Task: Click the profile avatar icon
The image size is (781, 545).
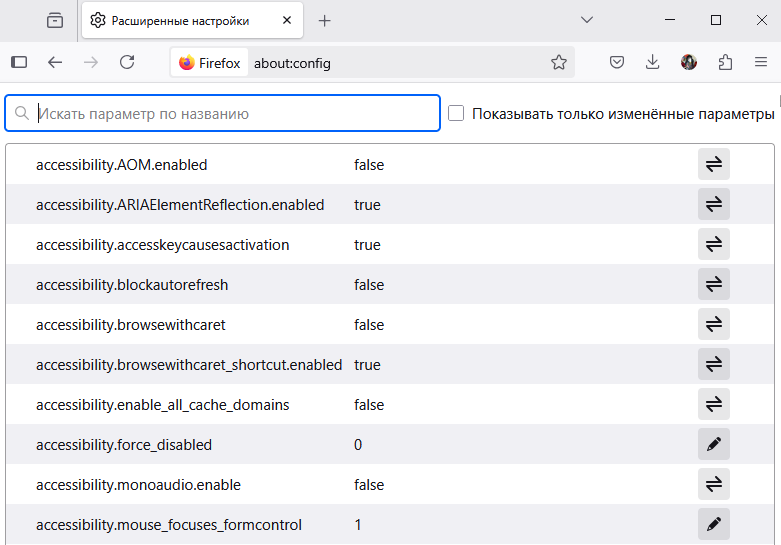Action: (689, 62)
